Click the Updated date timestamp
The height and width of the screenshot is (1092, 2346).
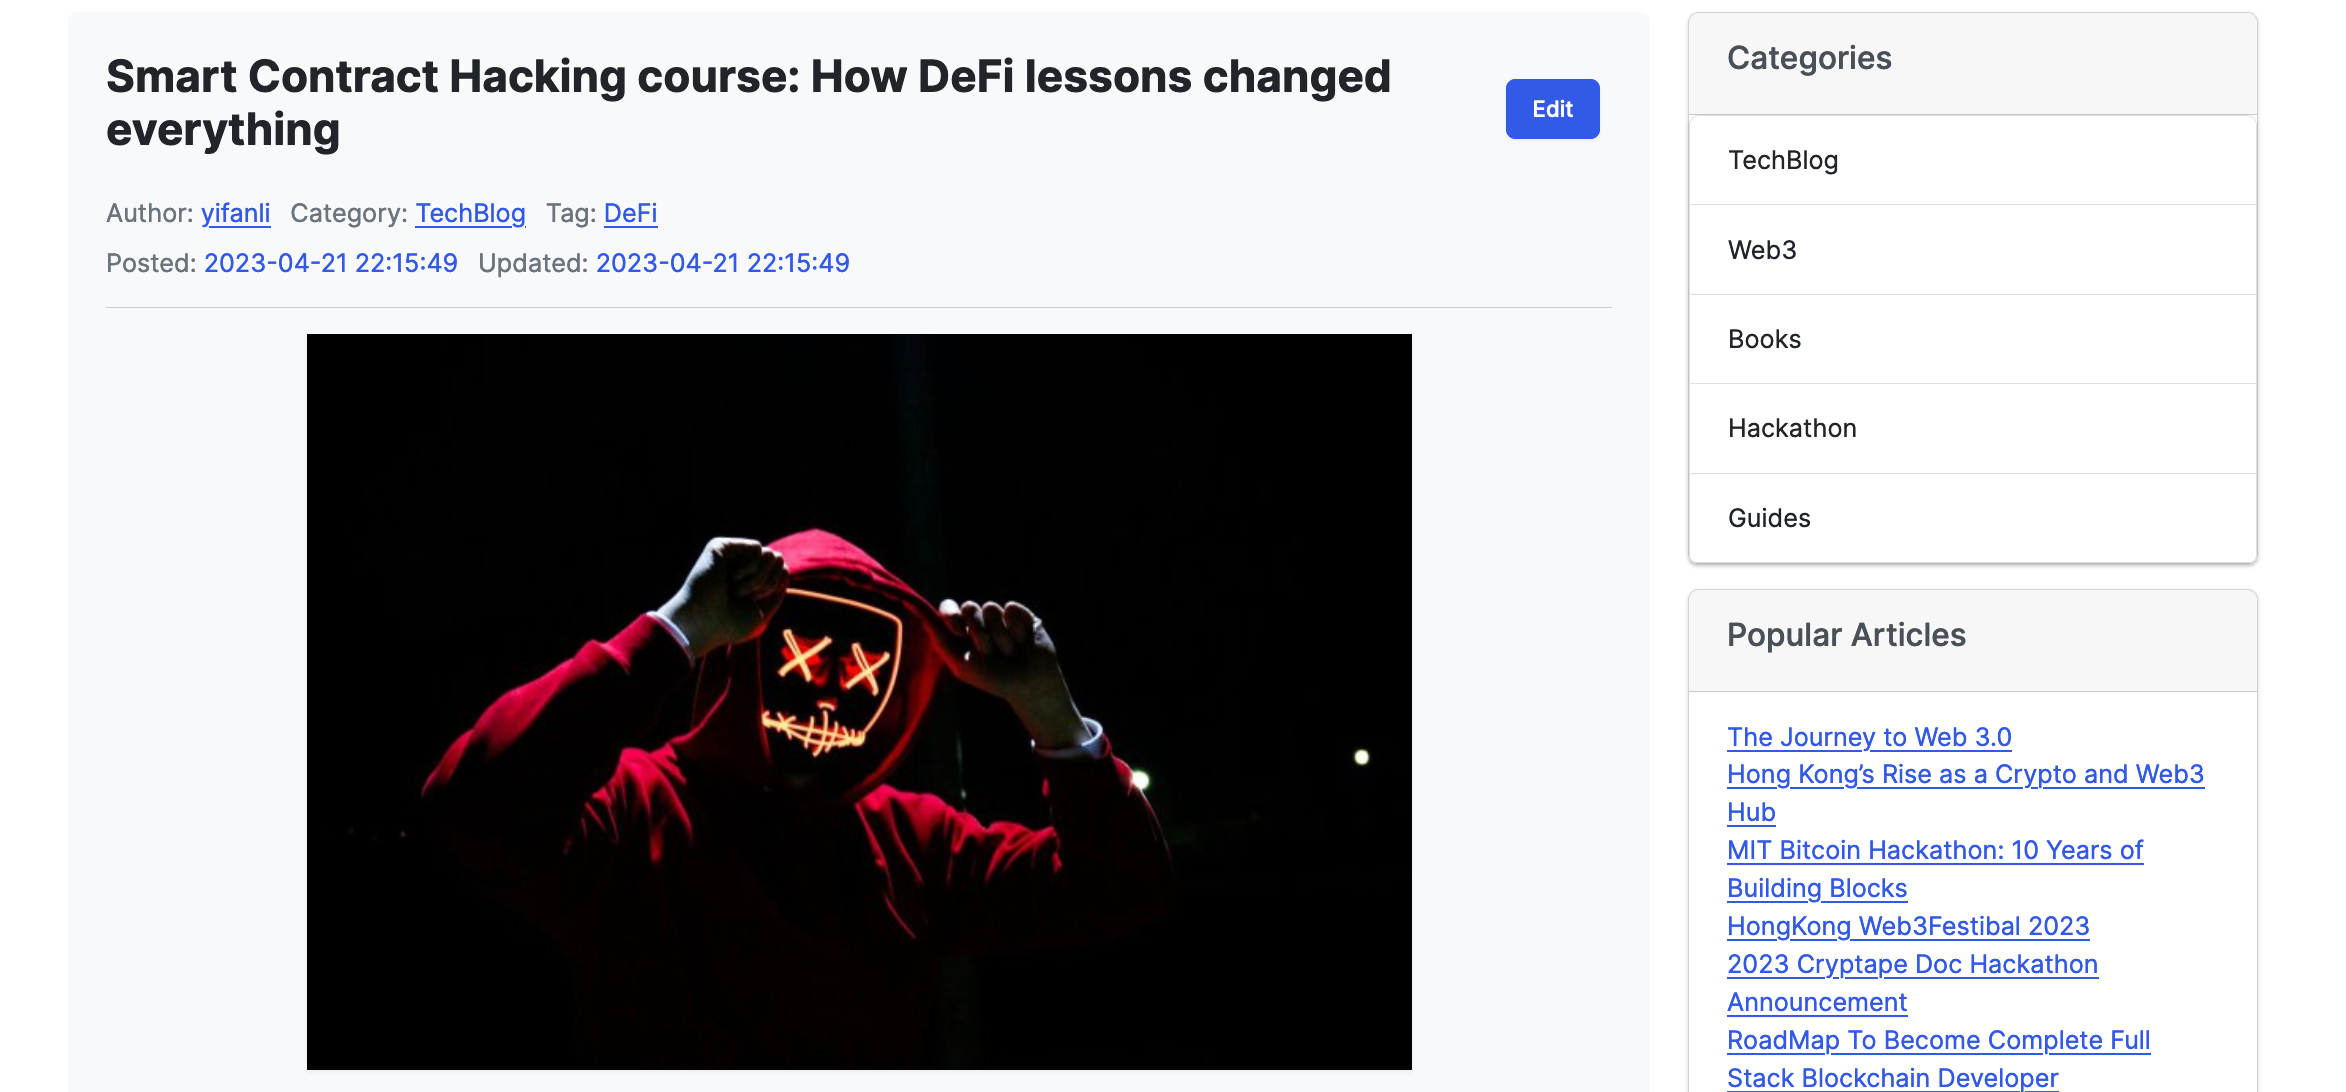click(x=722, y=263)
